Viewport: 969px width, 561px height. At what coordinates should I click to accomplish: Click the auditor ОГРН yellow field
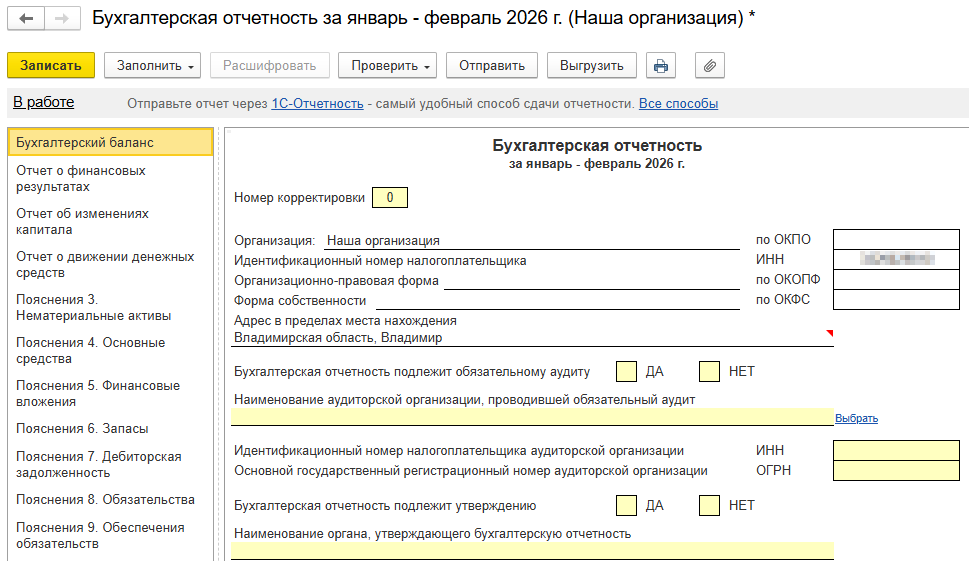pos(896,470)
